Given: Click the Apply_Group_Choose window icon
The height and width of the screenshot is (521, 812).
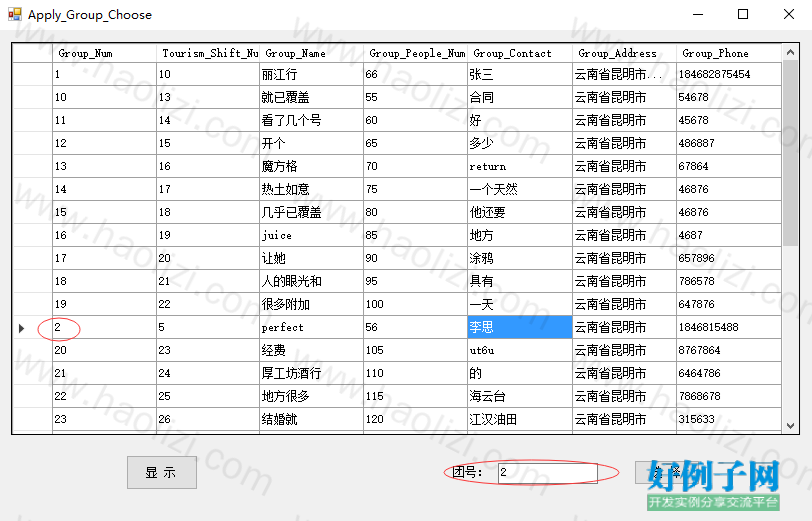Looking at the screenshot, I should click(x=15, y=14).
